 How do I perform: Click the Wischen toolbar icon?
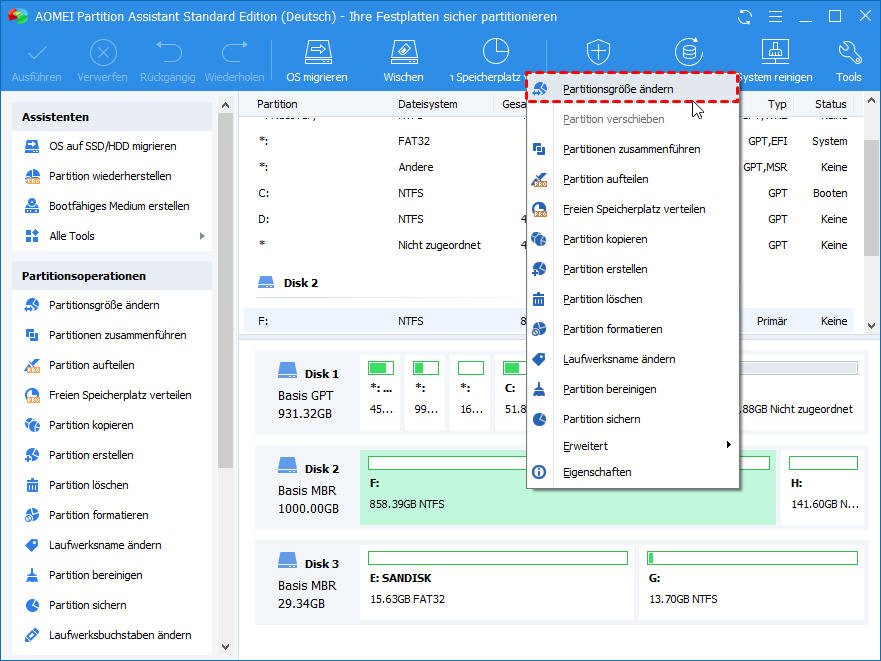click(403, 52)
